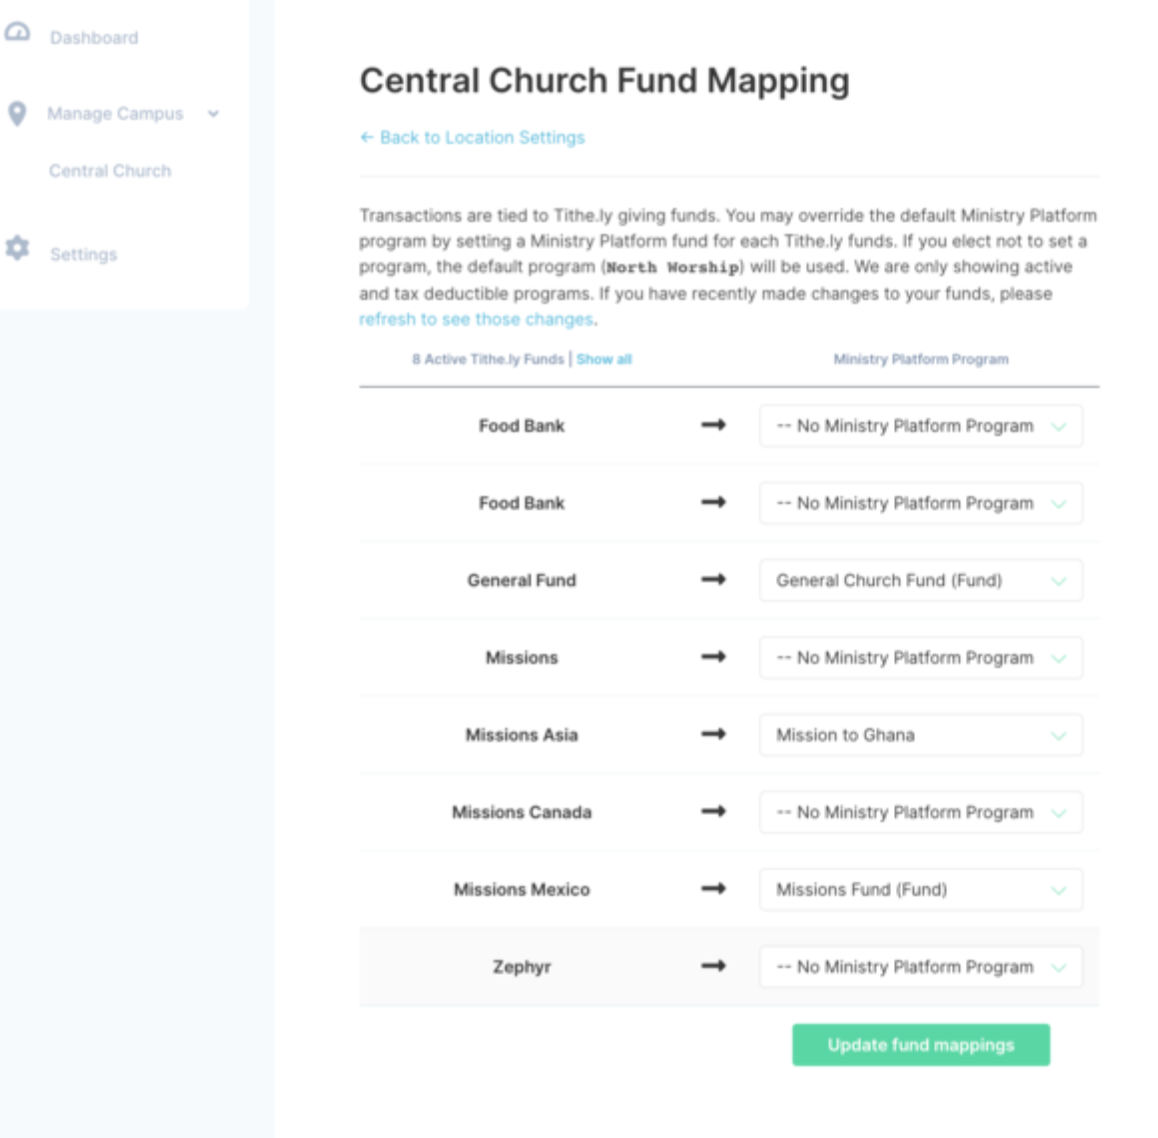Open the Dashboard via the cloud icon

[16, 32]
